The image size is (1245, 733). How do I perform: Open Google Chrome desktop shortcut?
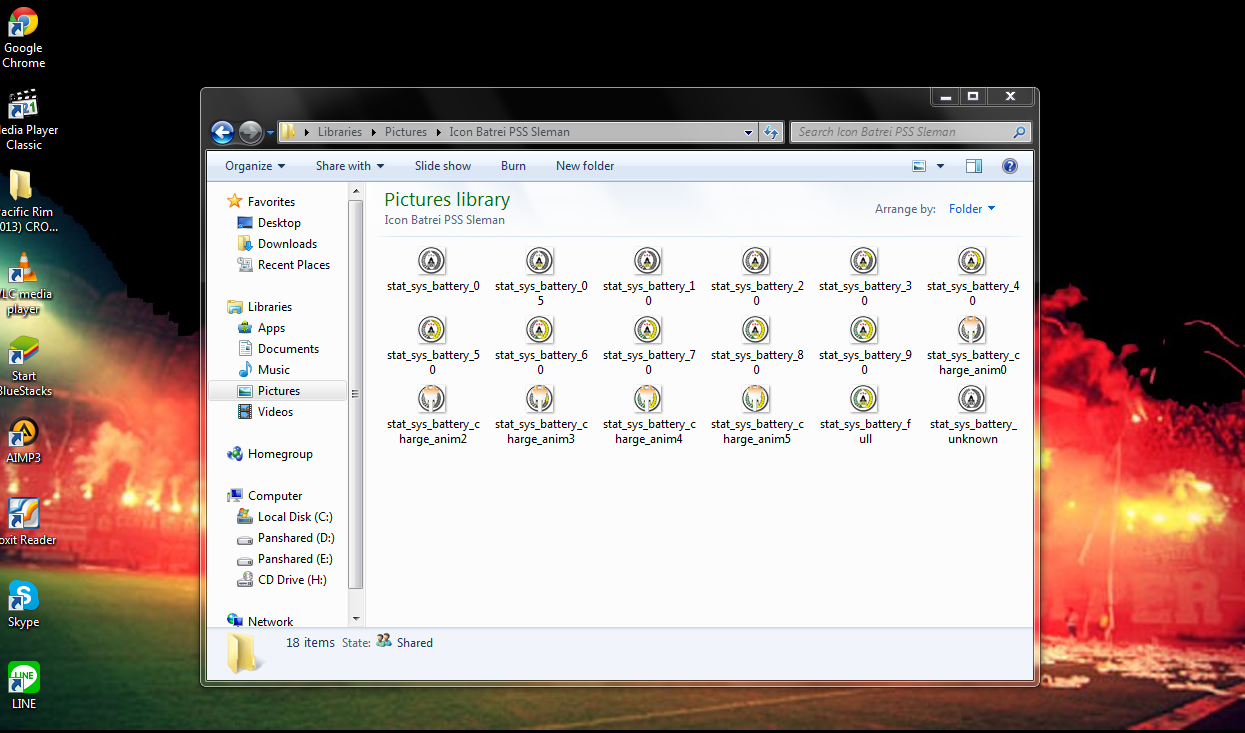(23, 38)
